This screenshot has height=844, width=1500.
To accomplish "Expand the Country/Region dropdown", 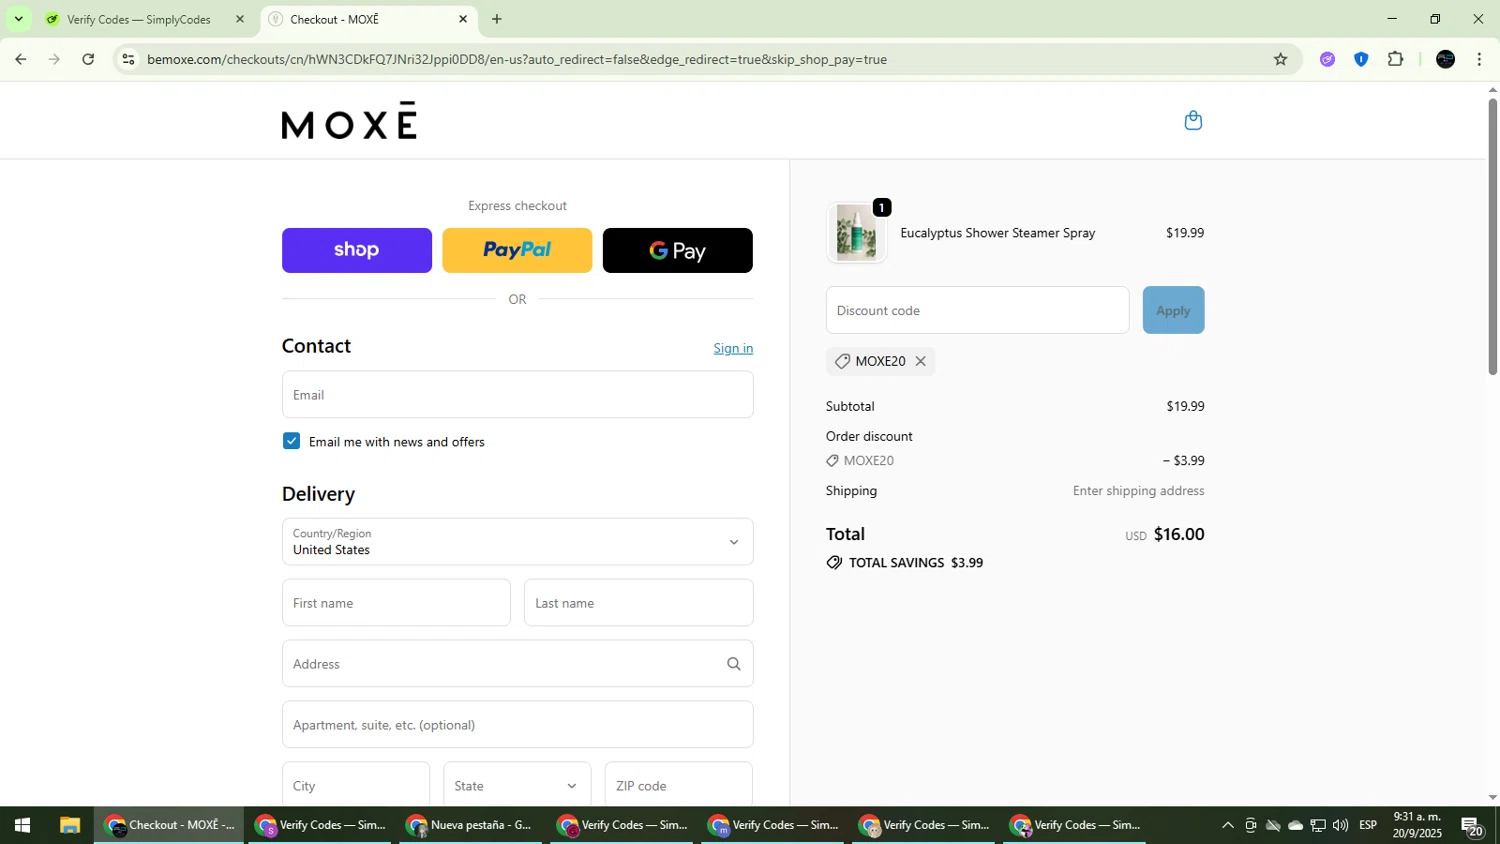I will tap(517, 542).
